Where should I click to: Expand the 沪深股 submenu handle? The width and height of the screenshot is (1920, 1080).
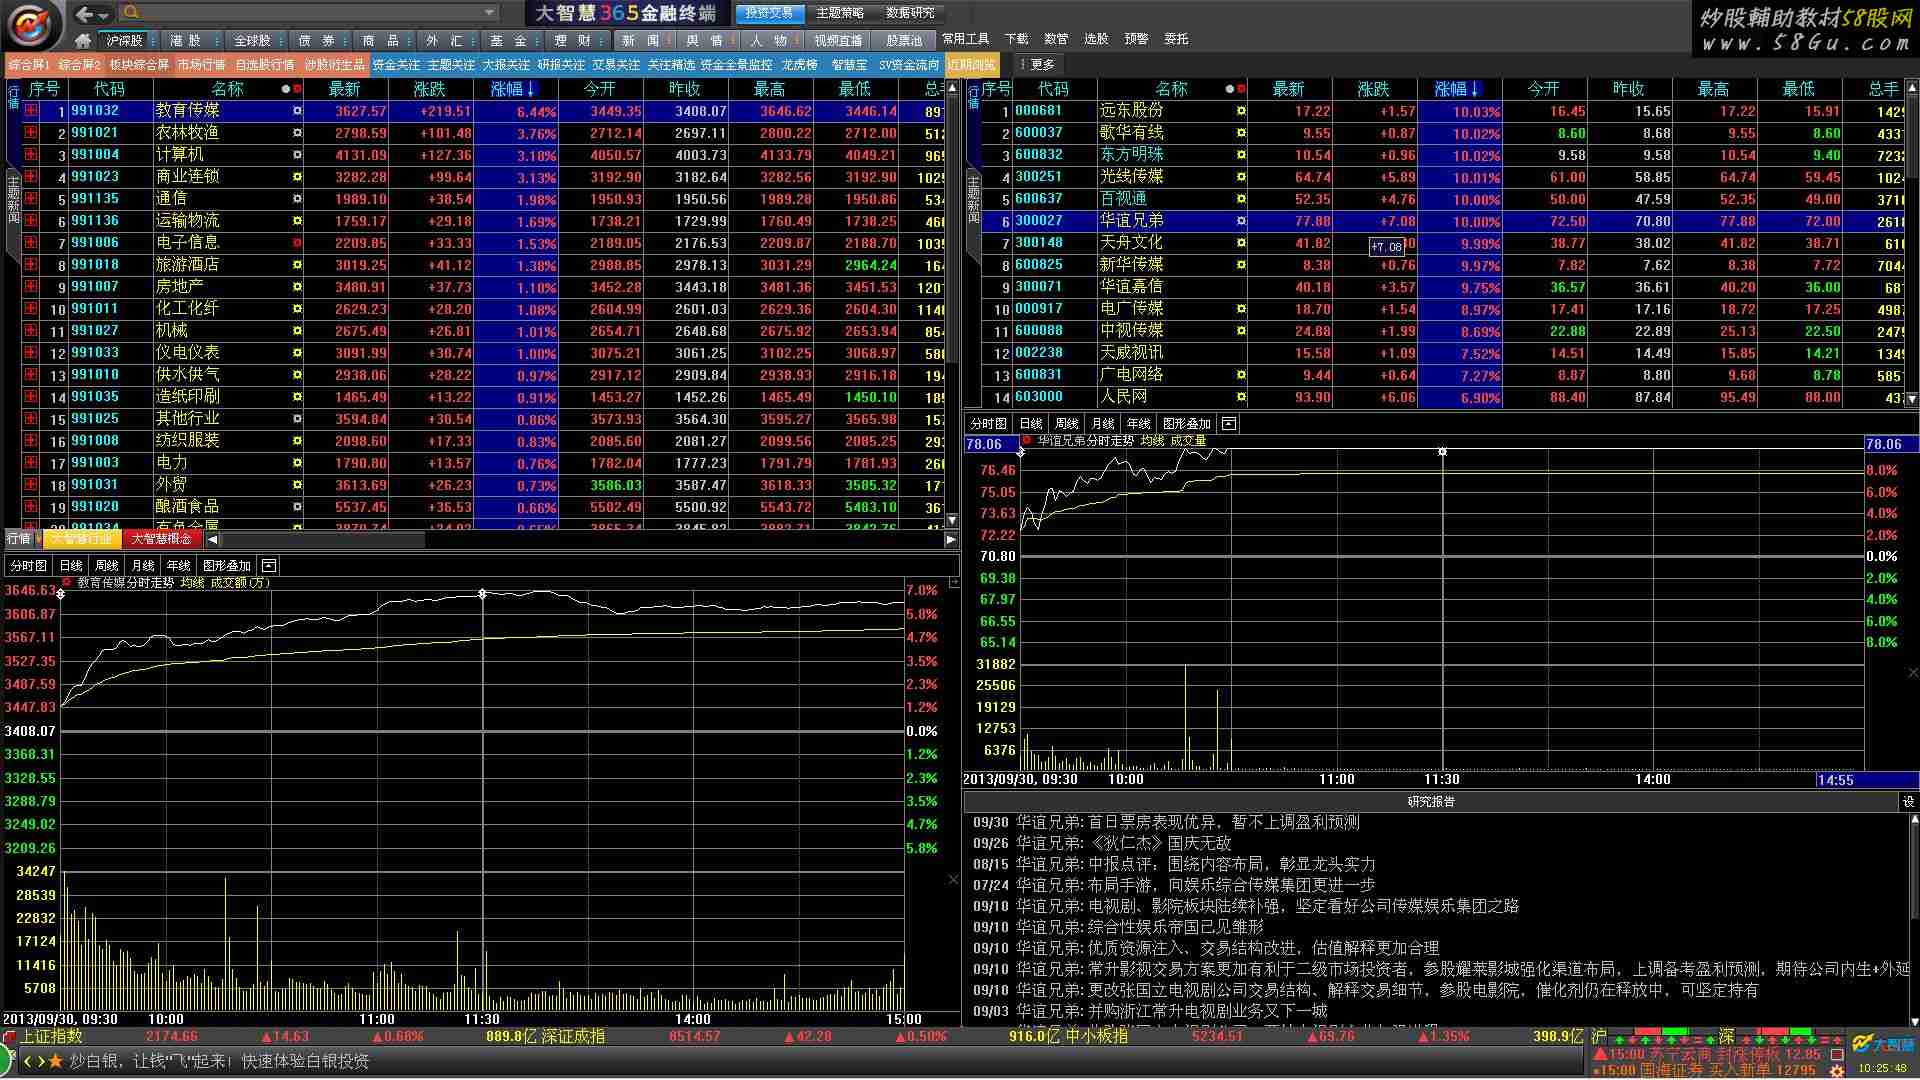152,41
